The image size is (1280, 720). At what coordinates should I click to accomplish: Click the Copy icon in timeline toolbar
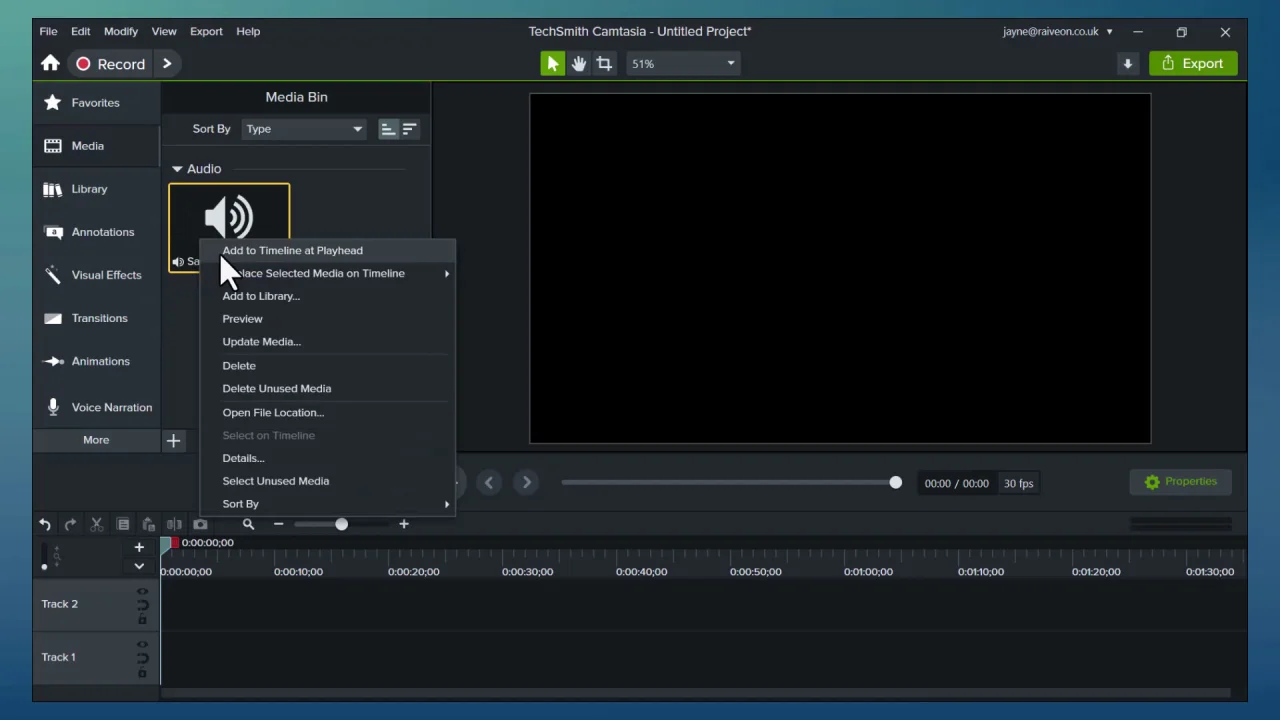coord(123,524)
